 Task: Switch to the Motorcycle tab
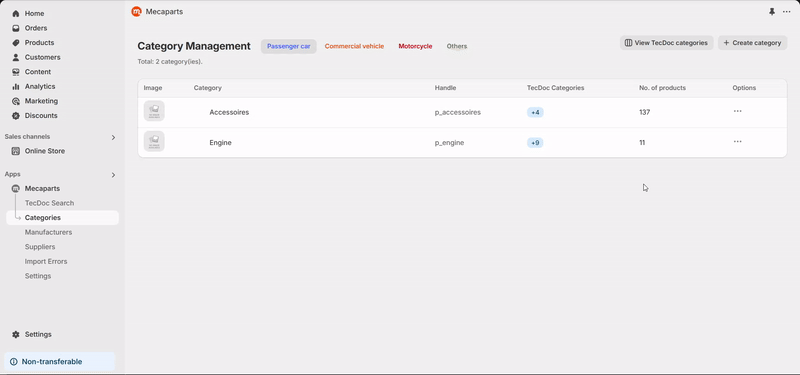415,46
